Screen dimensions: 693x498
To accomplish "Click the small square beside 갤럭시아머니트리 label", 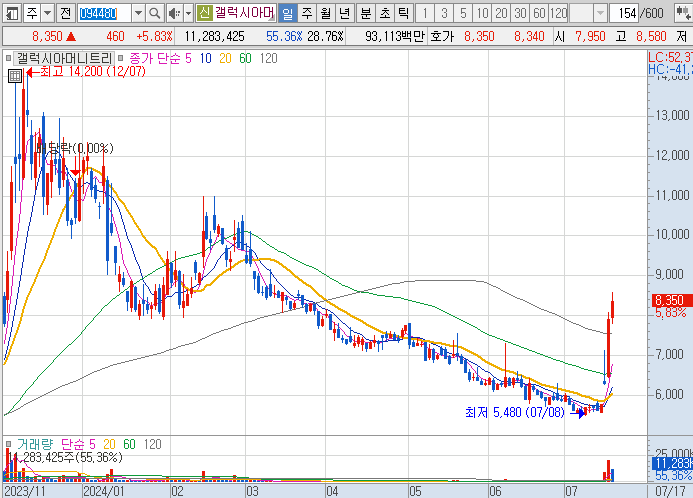I will pyautogui.click(x=8, y=58).
